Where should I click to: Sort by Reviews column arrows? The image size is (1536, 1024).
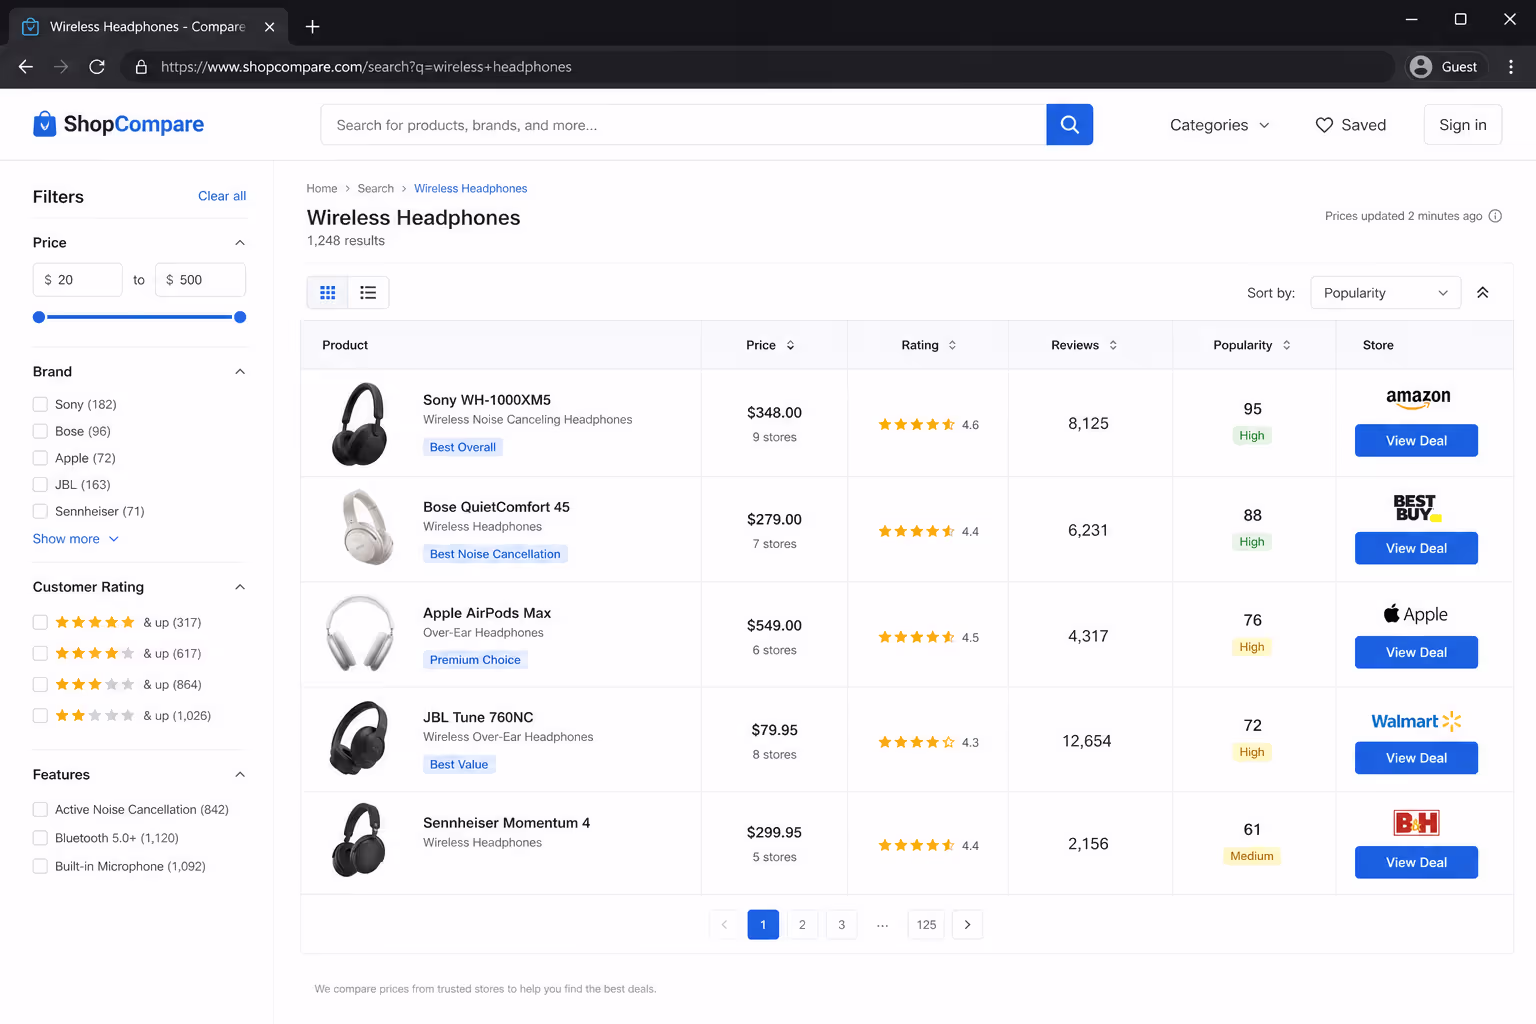click(x=1113, y=345)
